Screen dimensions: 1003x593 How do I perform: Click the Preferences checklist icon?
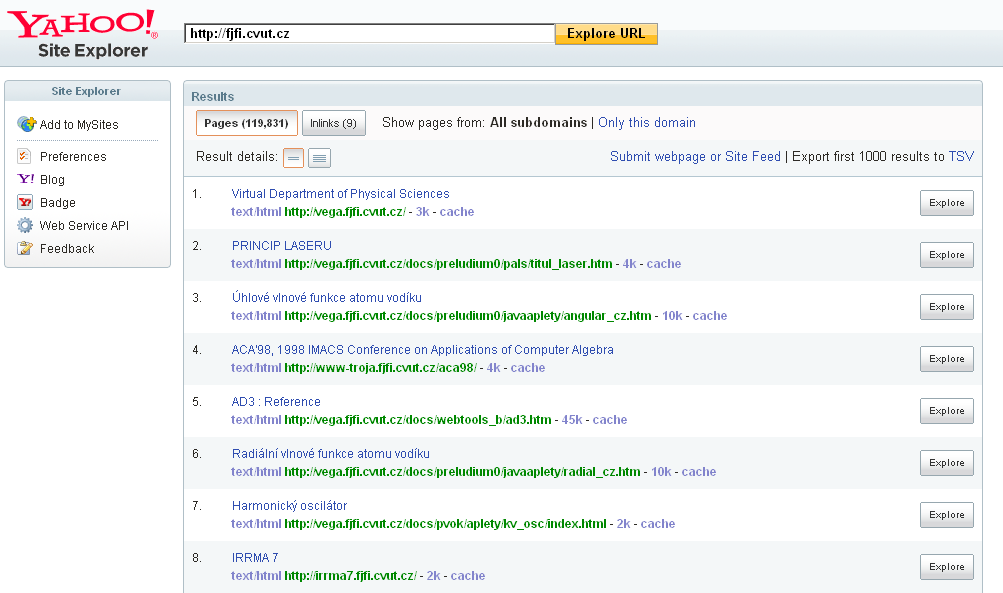tap(24, 156)
